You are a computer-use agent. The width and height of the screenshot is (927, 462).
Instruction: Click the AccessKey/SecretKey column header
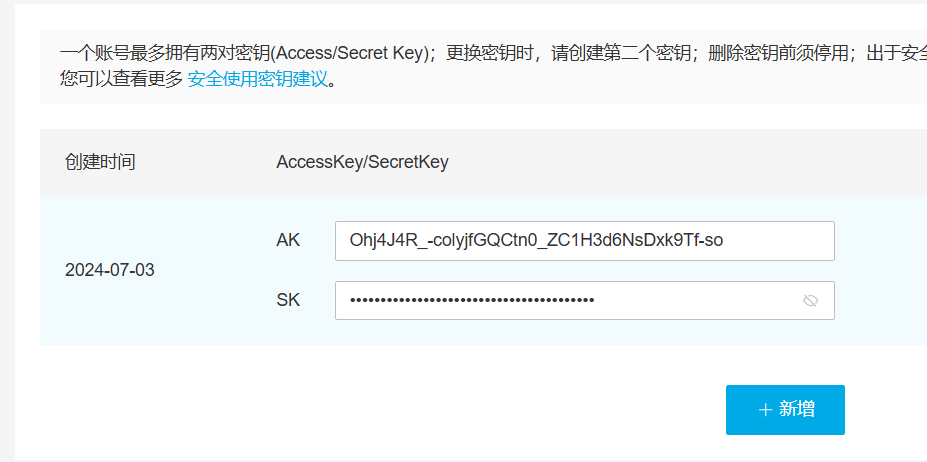(x=362, y=161)
